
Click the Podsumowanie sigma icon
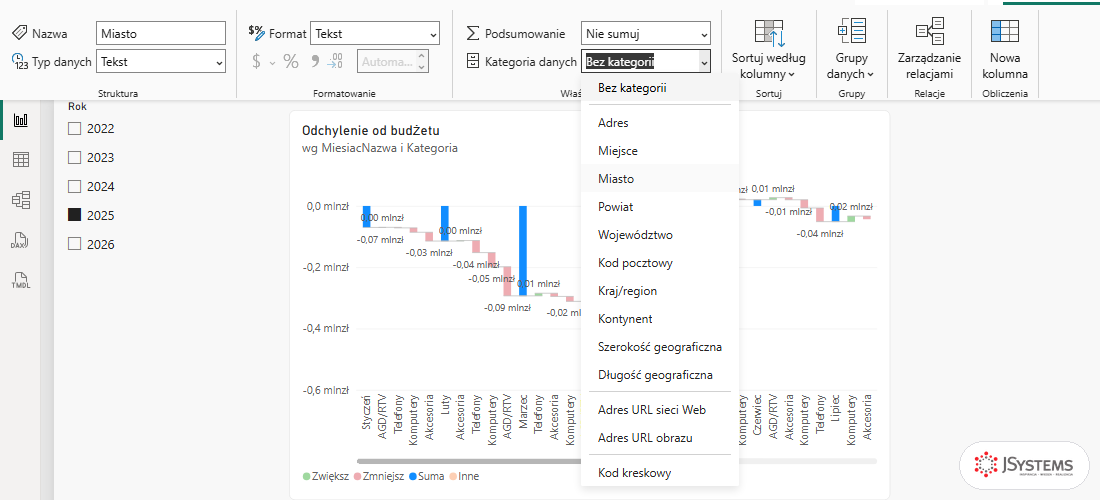pyautogui.click(x=474, y=33)
